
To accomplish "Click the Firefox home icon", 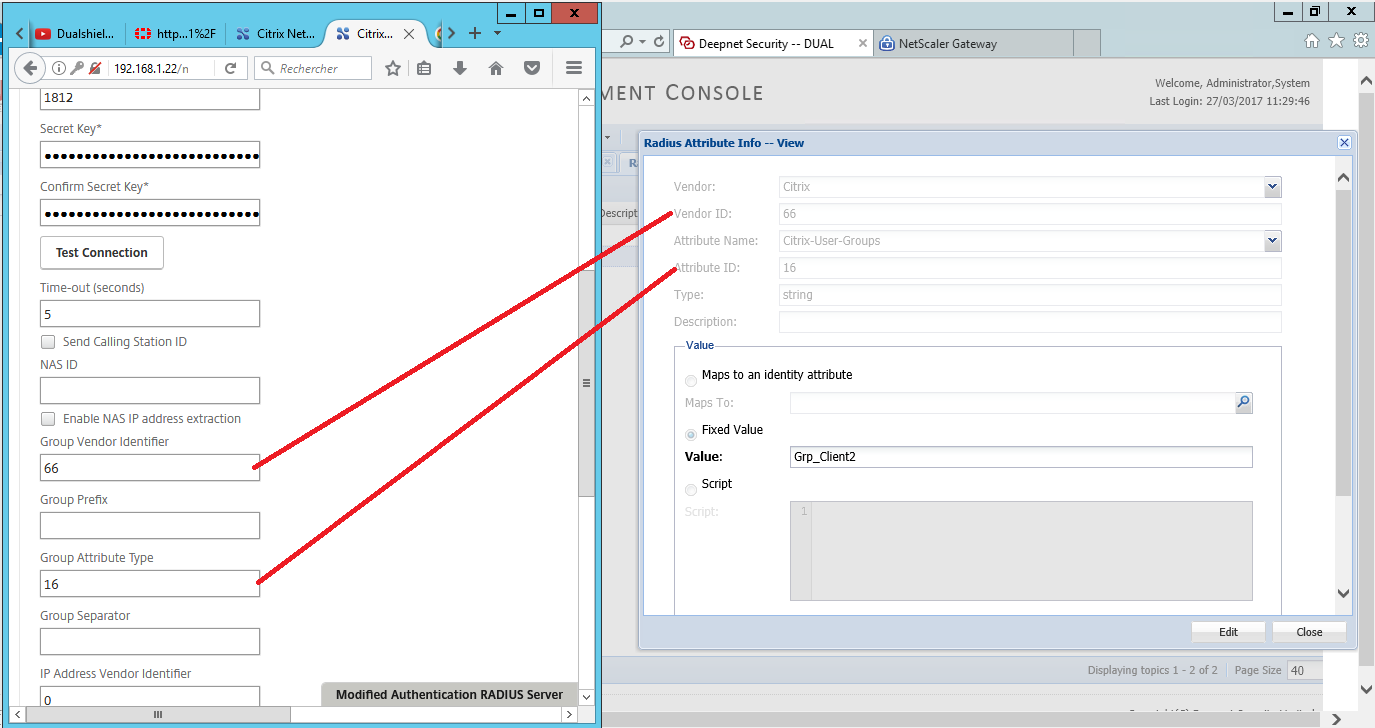I will pos(495,68).
